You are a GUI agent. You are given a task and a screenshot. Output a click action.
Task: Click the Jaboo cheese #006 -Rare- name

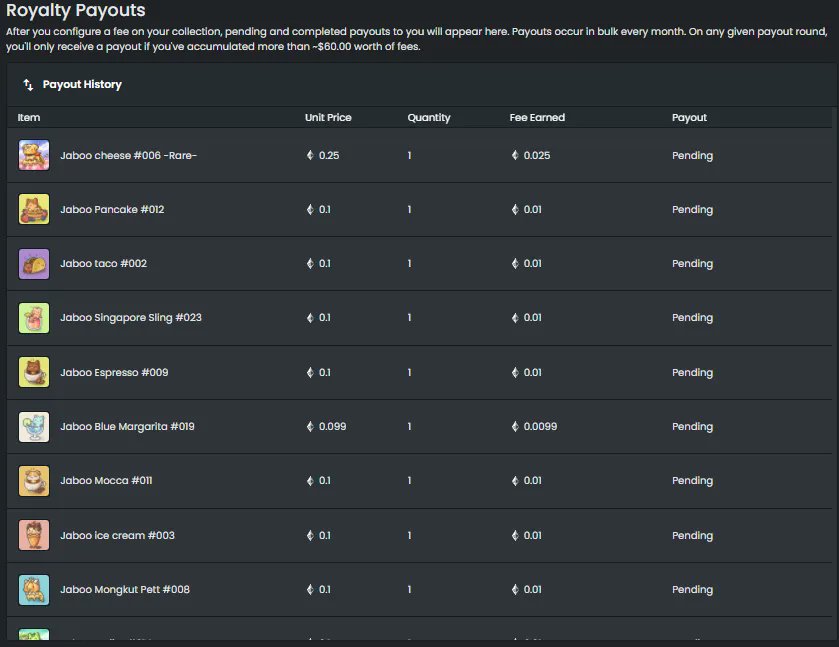pyautogui.click(x=128, y=155)
